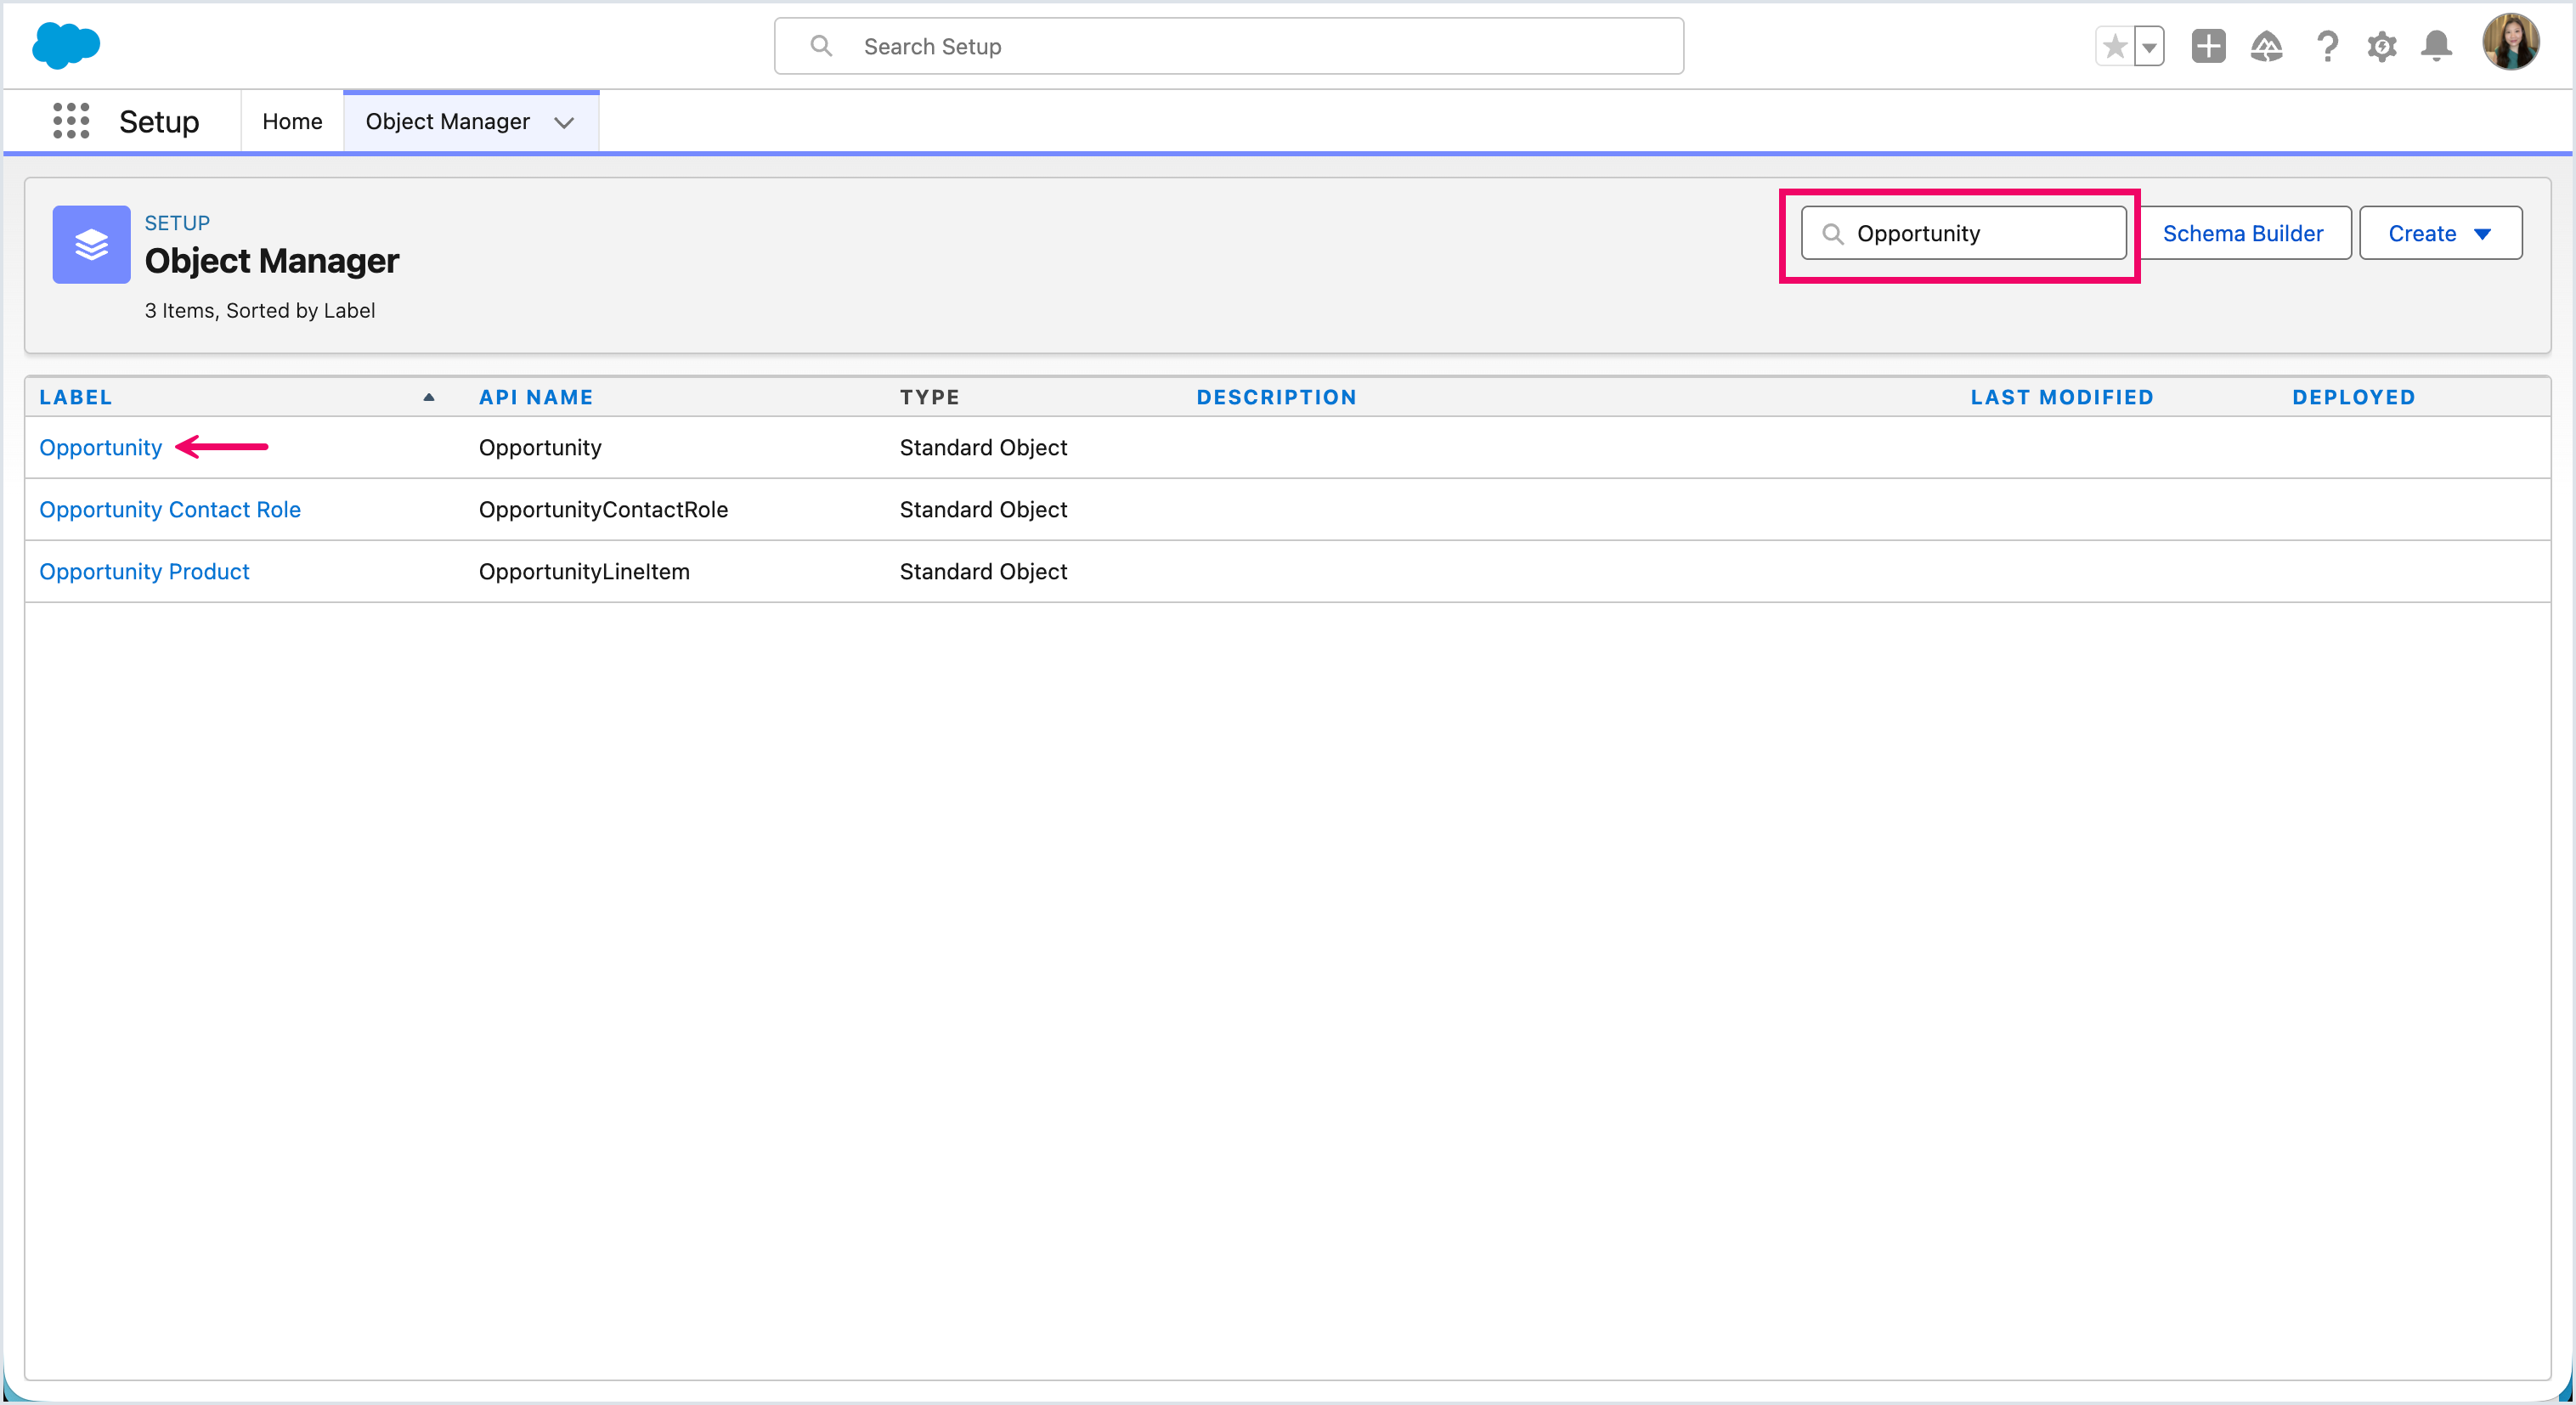Open the Favorites list dropdown arrow

click(2149, 46)
